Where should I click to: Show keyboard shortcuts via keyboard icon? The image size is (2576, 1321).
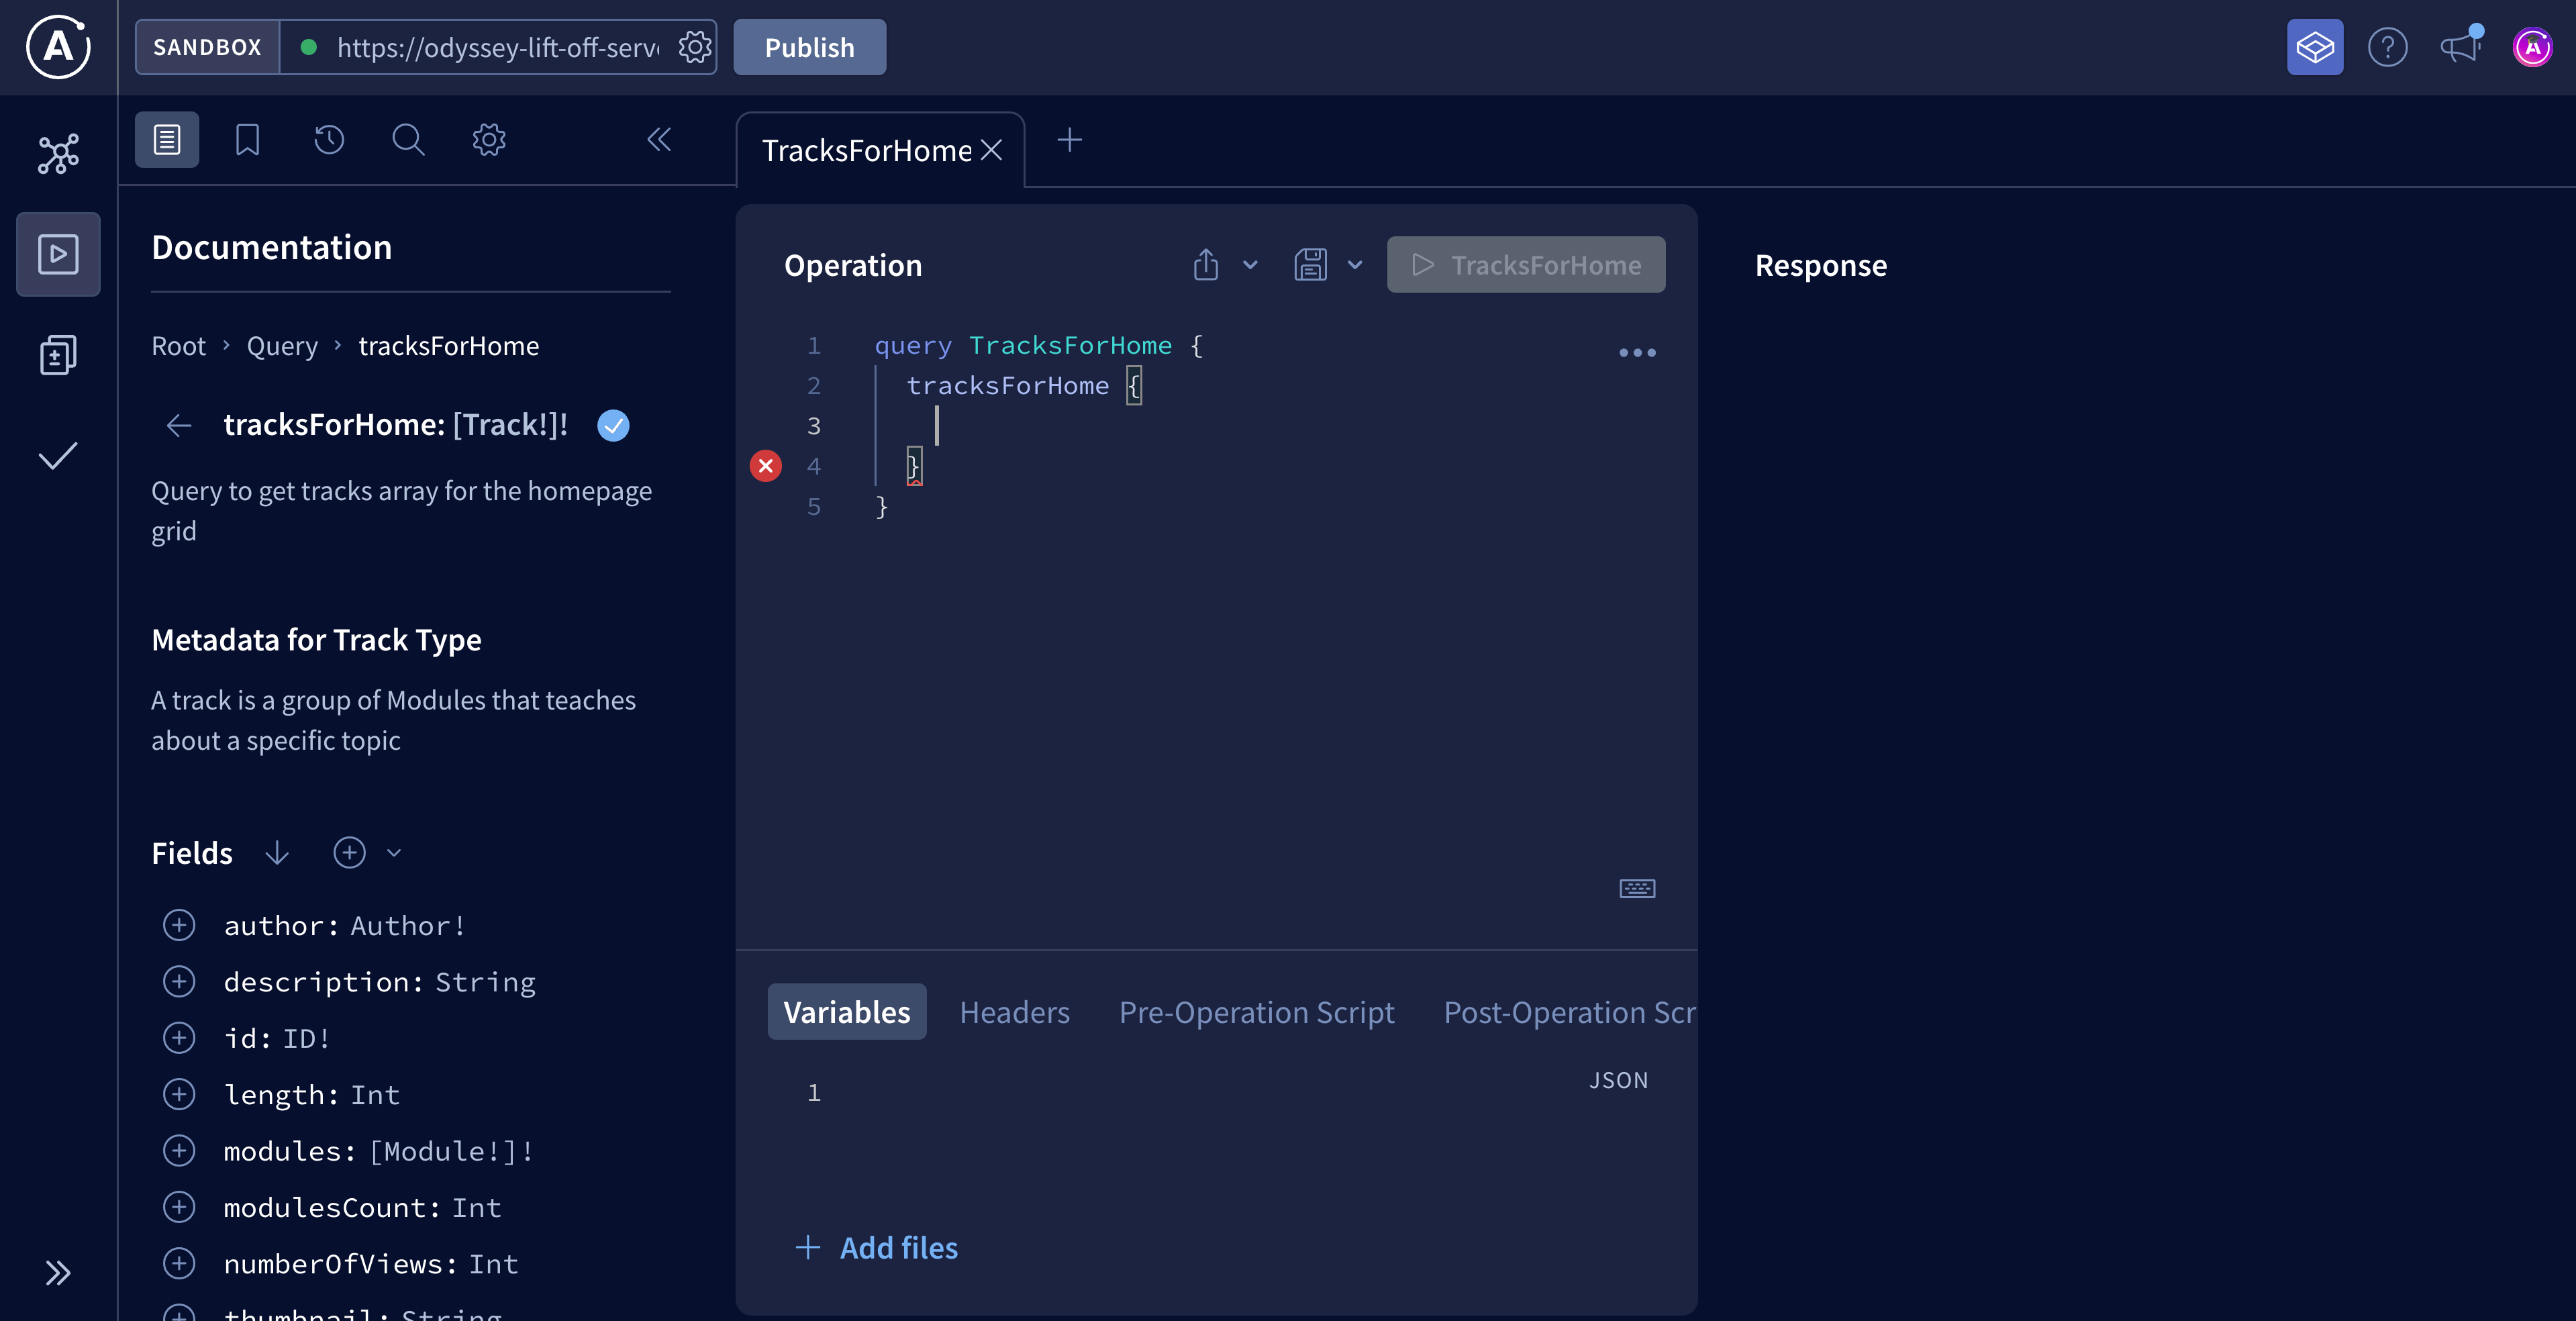pyautogui.click(x=1636, y=888)
